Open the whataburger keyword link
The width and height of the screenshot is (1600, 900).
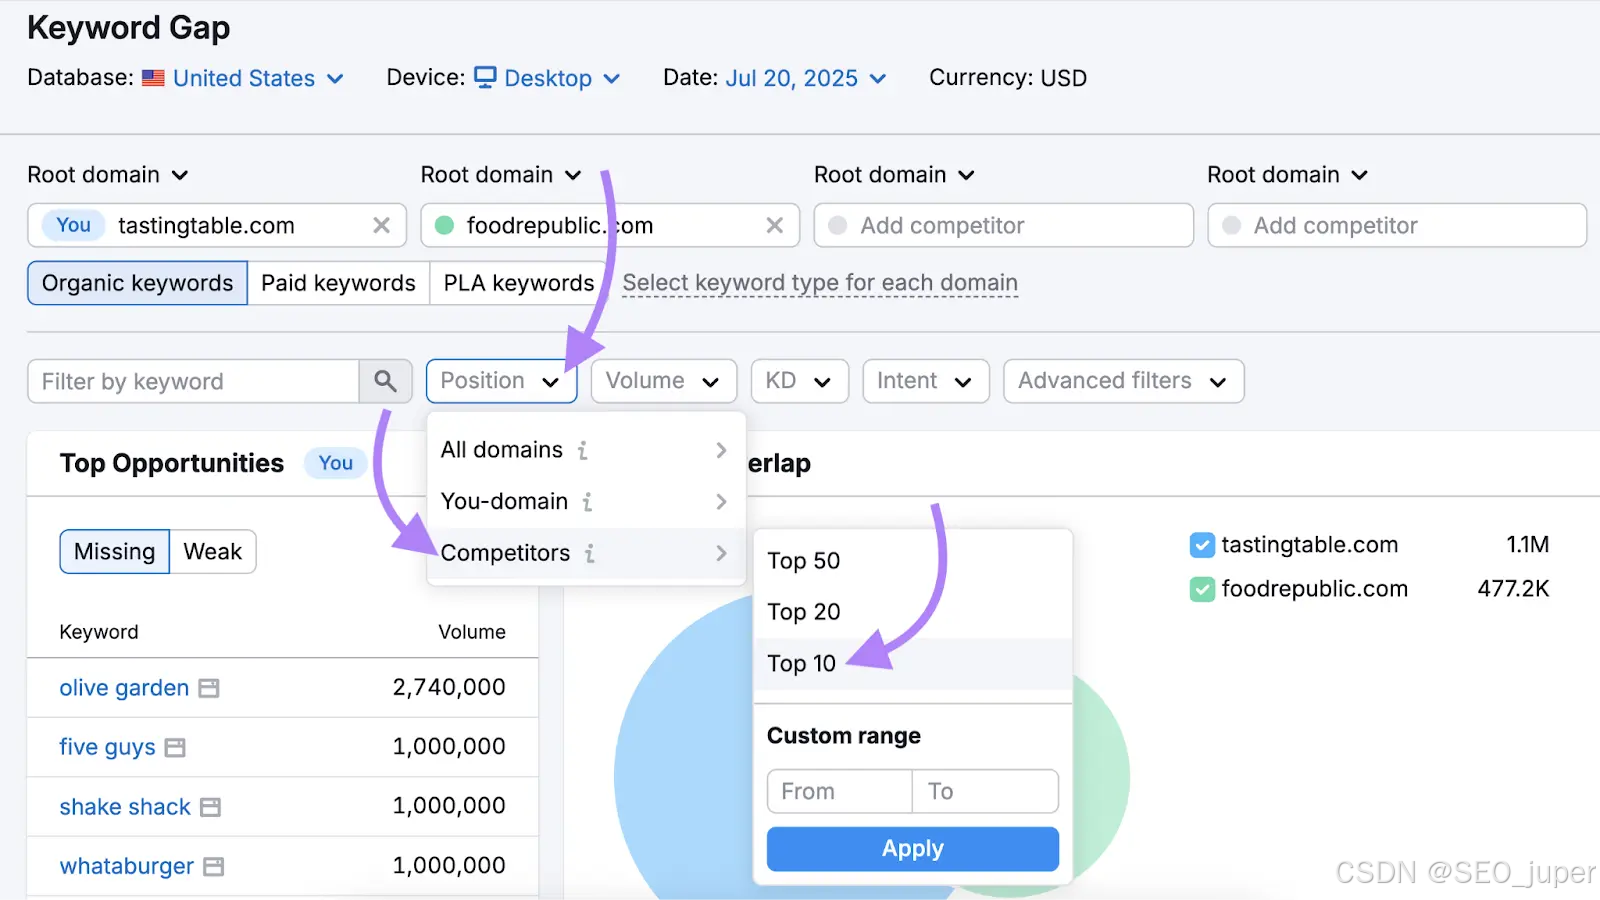[127, 866]
